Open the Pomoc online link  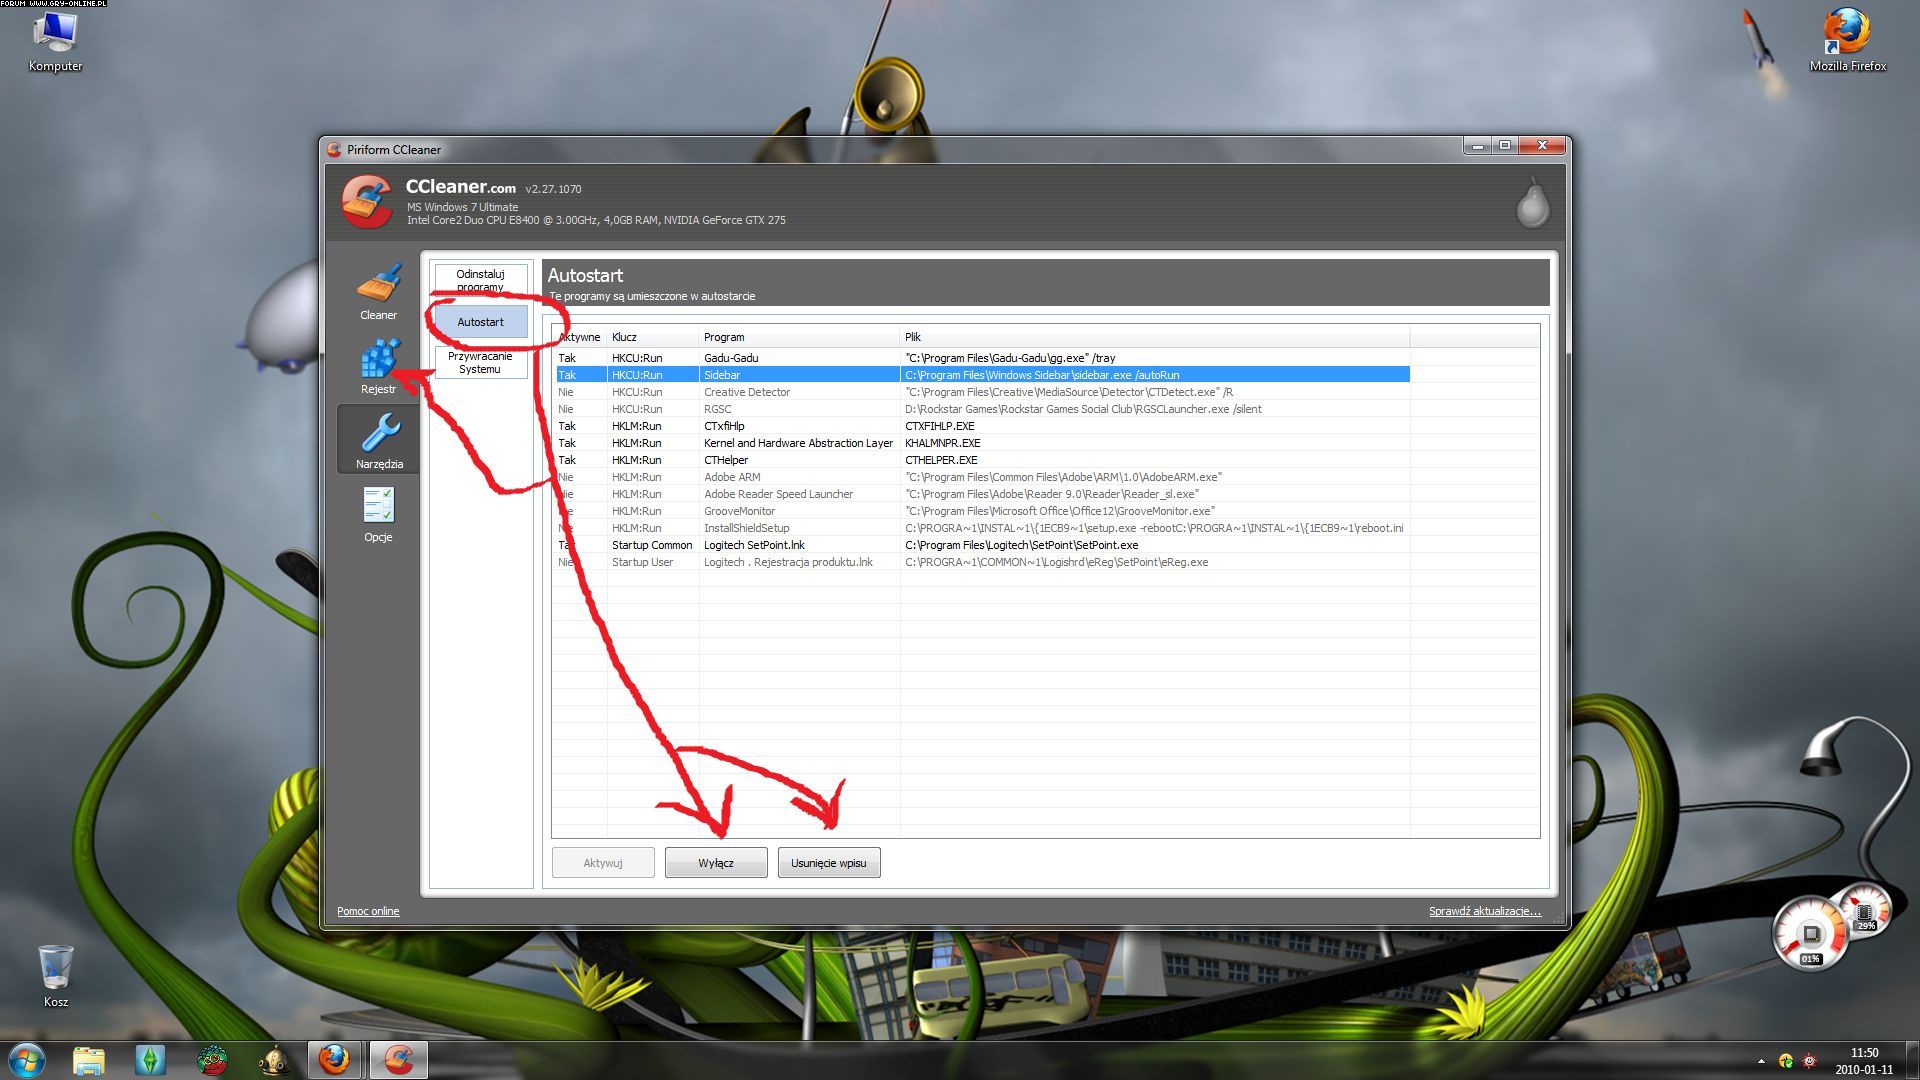coord(368,911)
